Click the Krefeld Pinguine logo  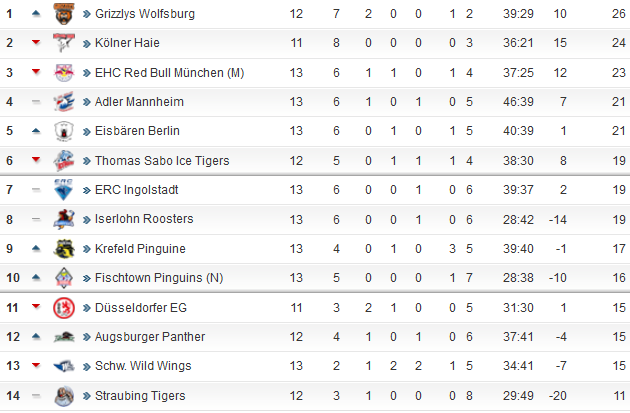(64, 249)
